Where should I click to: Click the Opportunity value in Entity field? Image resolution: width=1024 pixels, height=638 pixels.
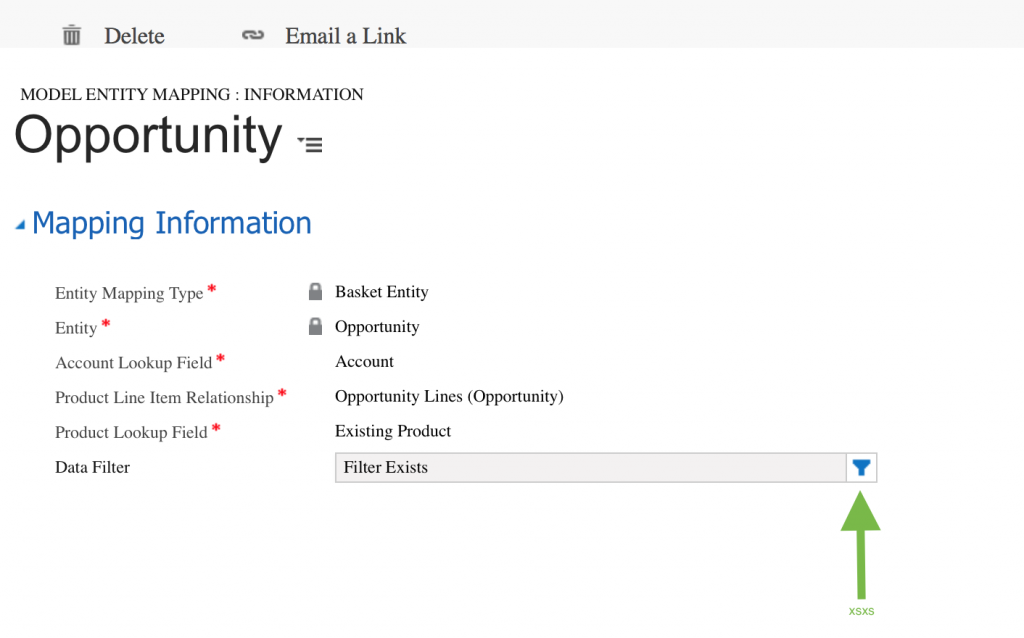[x=377, y=327]
